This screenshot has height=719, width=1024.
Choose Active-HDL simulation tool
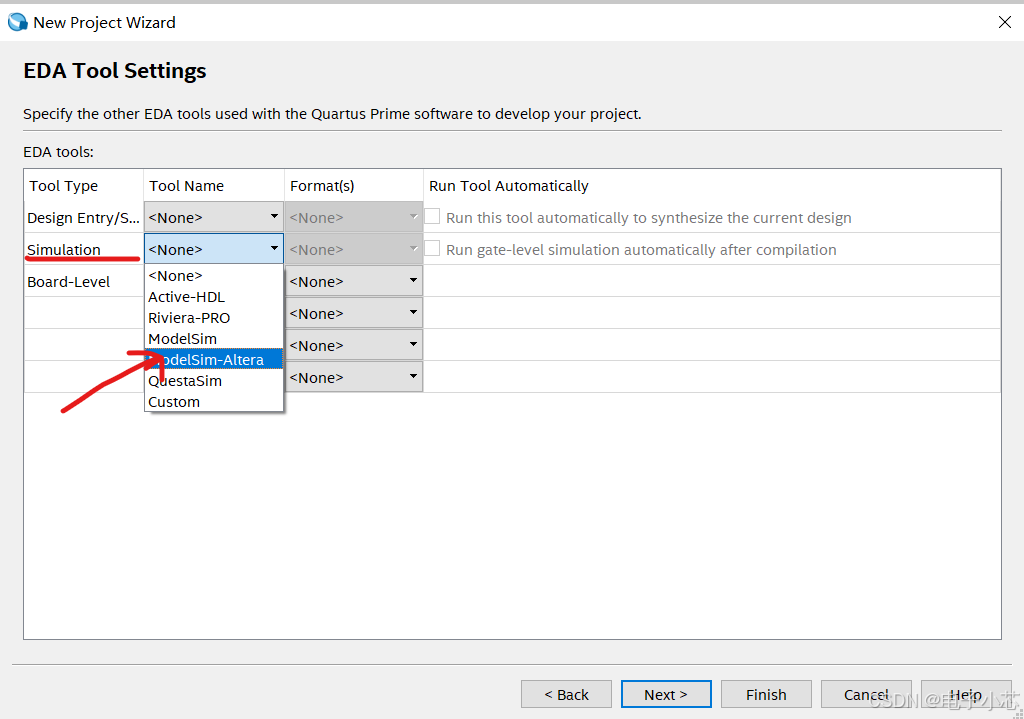(187, 297)
